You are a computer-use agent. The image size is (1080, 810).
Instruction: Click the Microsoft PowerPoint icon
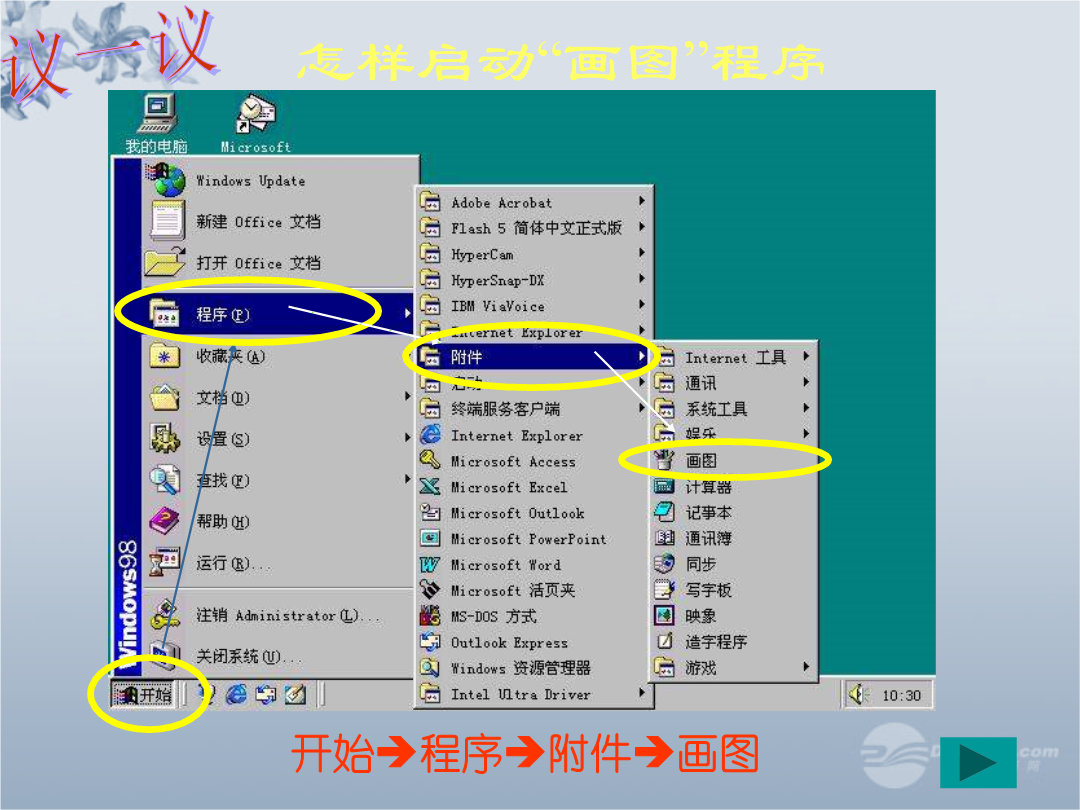click(x=430, y=538)
